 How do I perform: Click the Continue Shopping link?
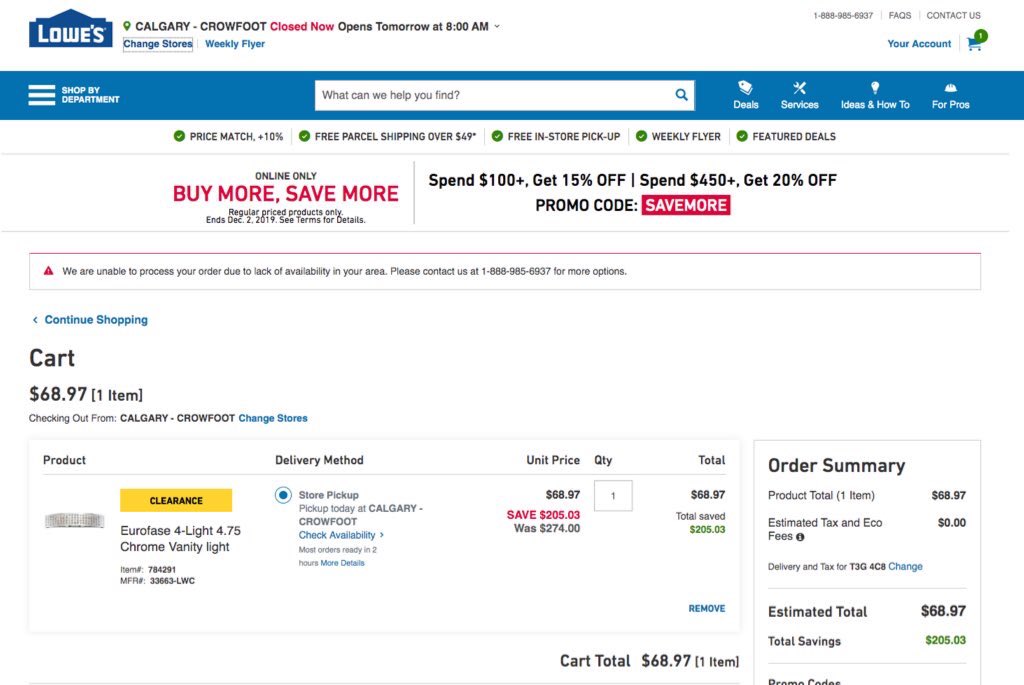[x=94, y=319]
